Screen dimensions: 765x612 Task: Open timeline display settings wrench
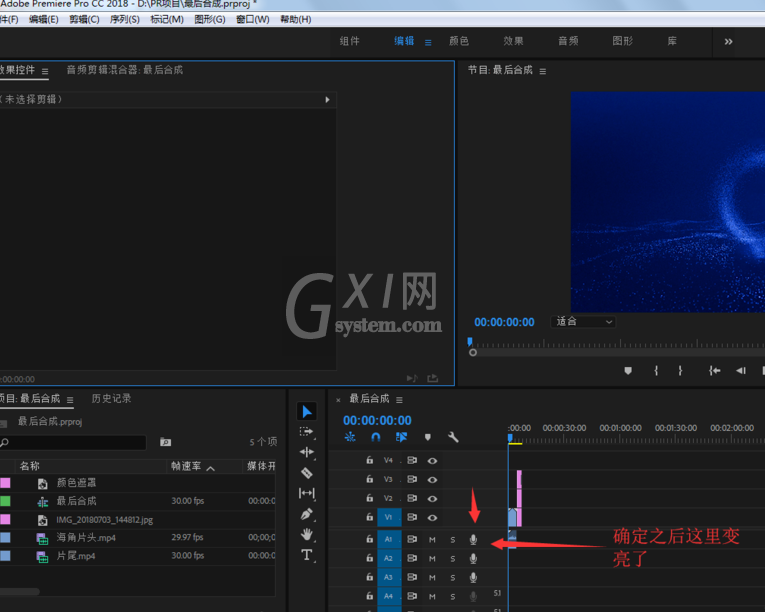453,437
